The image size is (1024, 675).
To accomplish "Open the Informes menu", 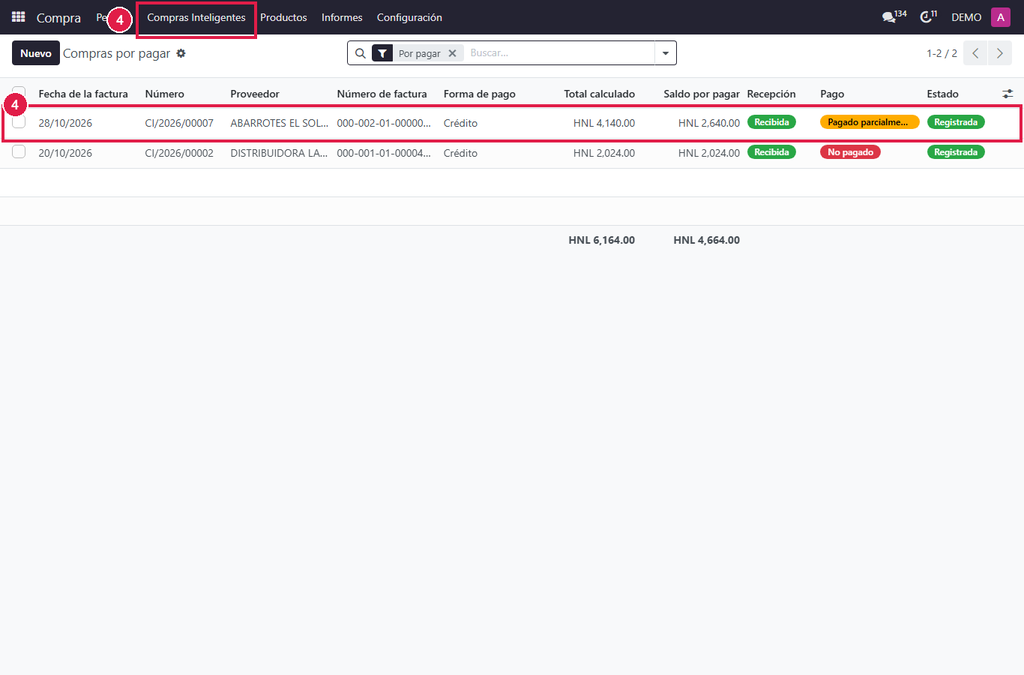I will click(x=342, y=18).
